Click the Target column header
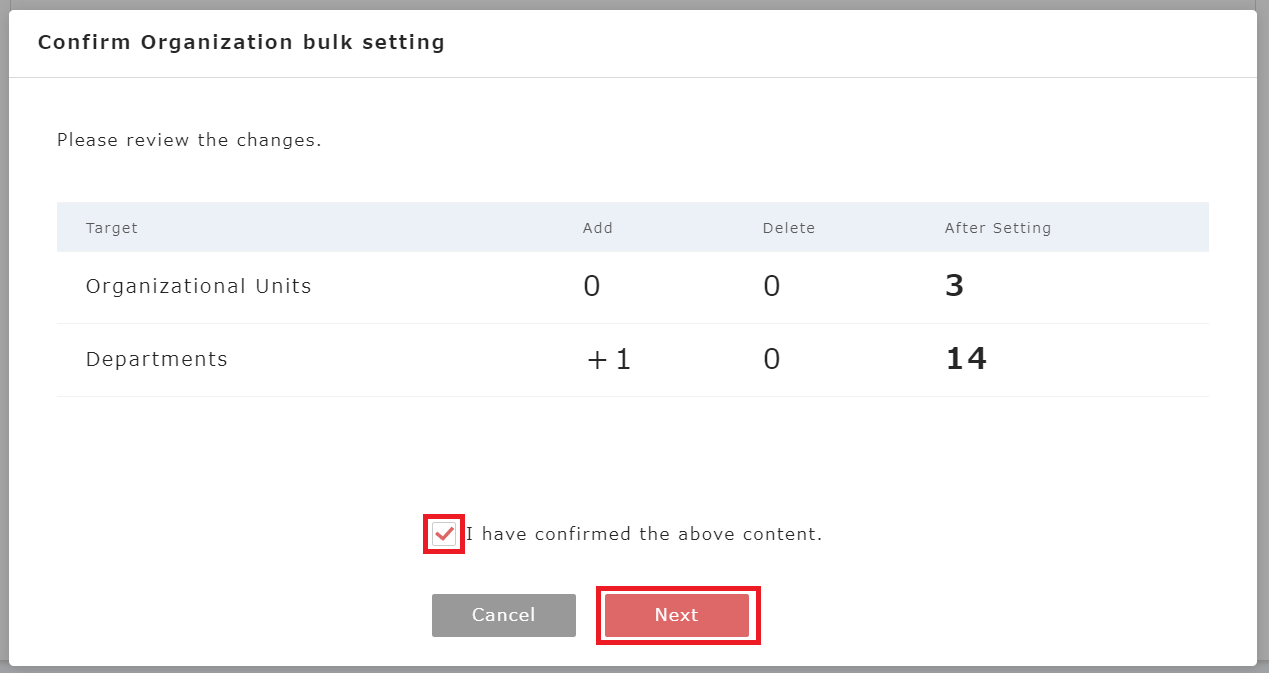Viewport: 1269px width, 673px height. 112,228
